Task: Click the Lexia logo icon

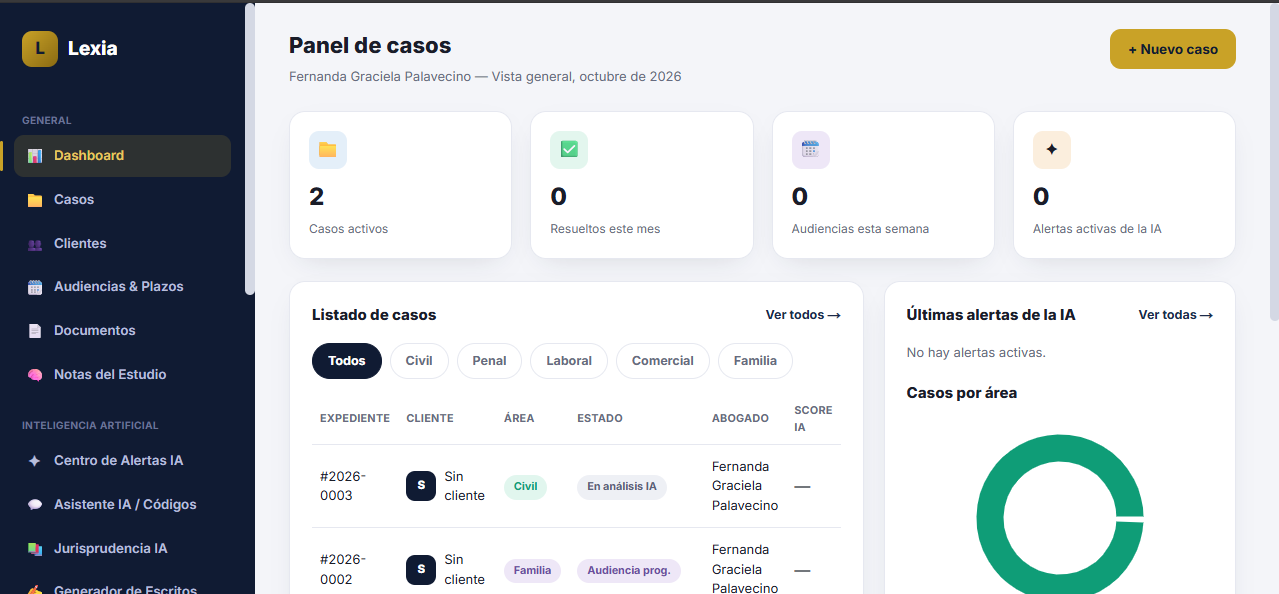Action: click(40, 48)
